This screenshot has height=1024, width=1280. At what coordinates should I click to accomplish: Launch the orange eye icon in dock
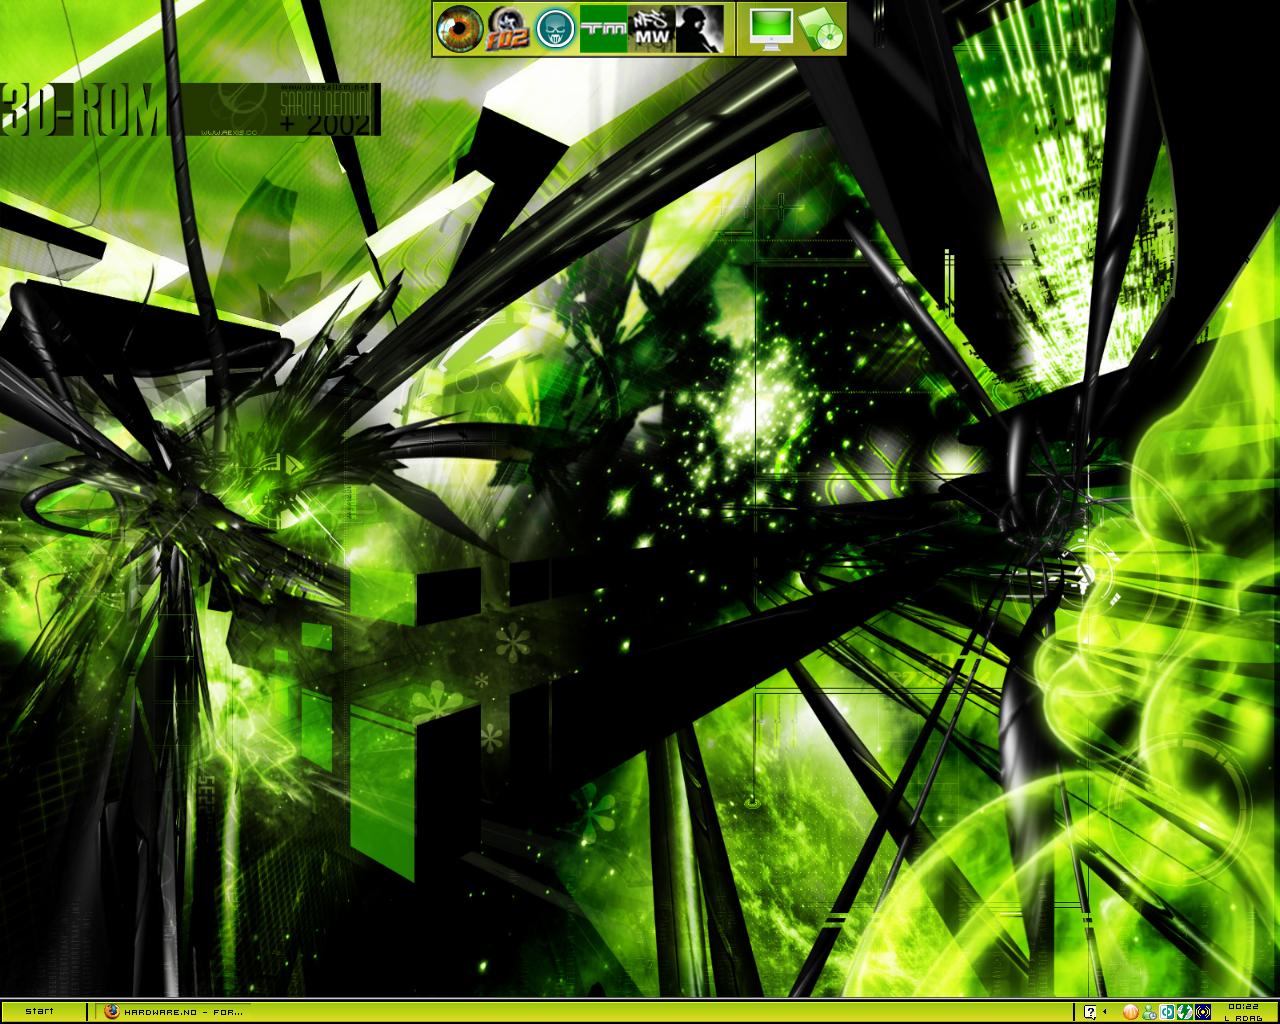pyautogui.click(x=459, y=29)
